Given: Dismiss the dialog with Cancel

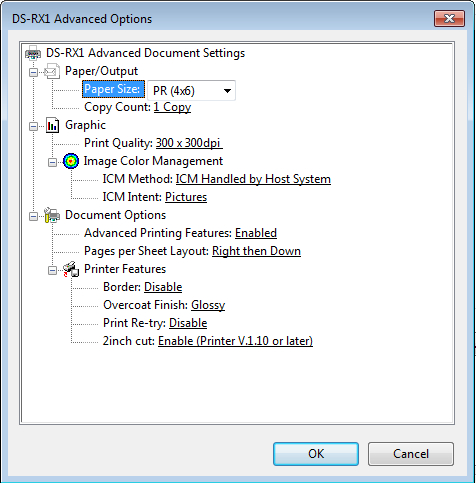Looking at the screenshot, I should tap(411, 454).
